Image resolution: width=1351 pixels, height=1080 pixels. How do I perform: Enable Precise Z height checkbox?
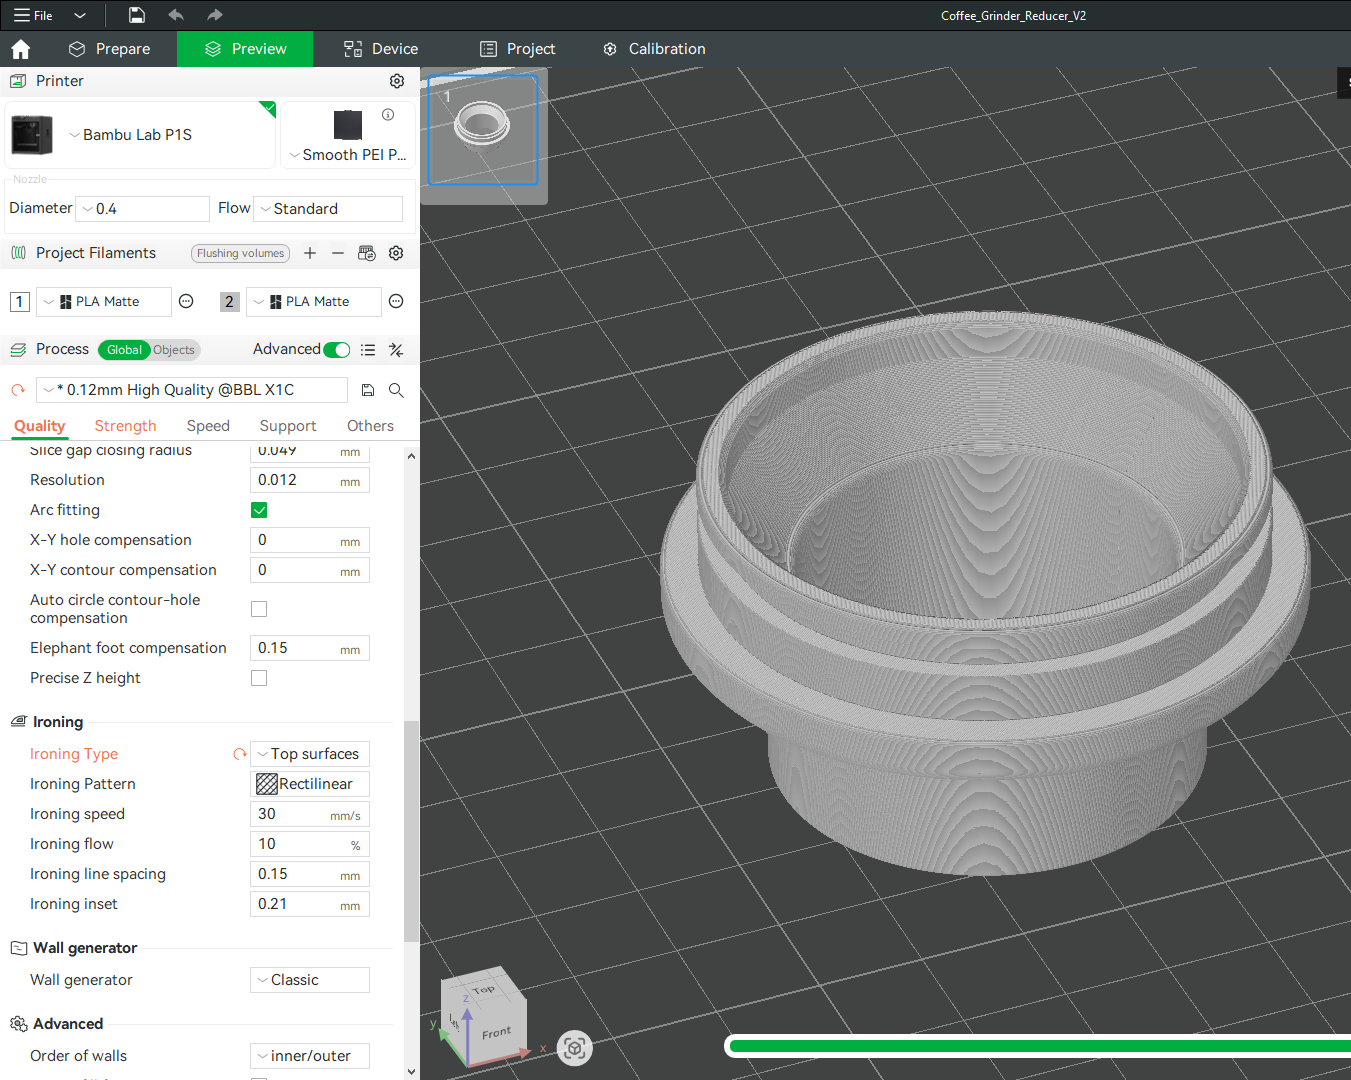259,678
